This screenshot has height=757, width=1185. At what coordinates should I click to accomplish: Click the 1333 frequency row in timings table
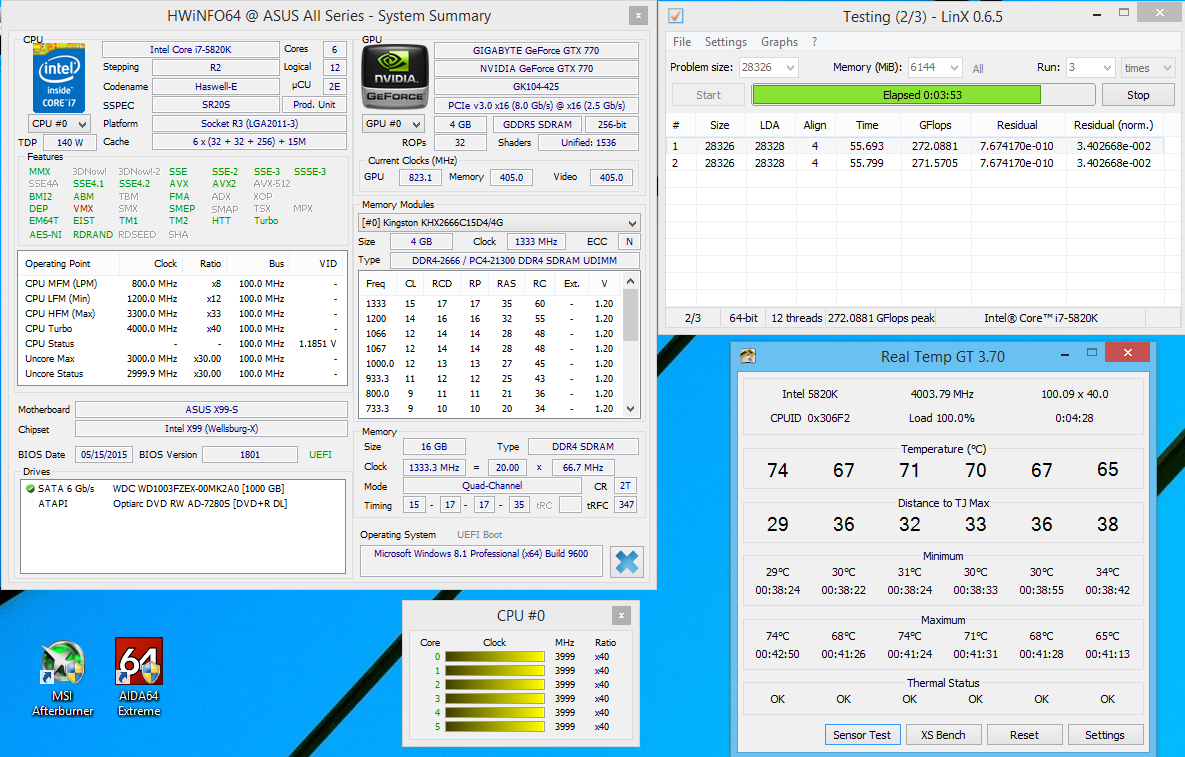point(489,304)
